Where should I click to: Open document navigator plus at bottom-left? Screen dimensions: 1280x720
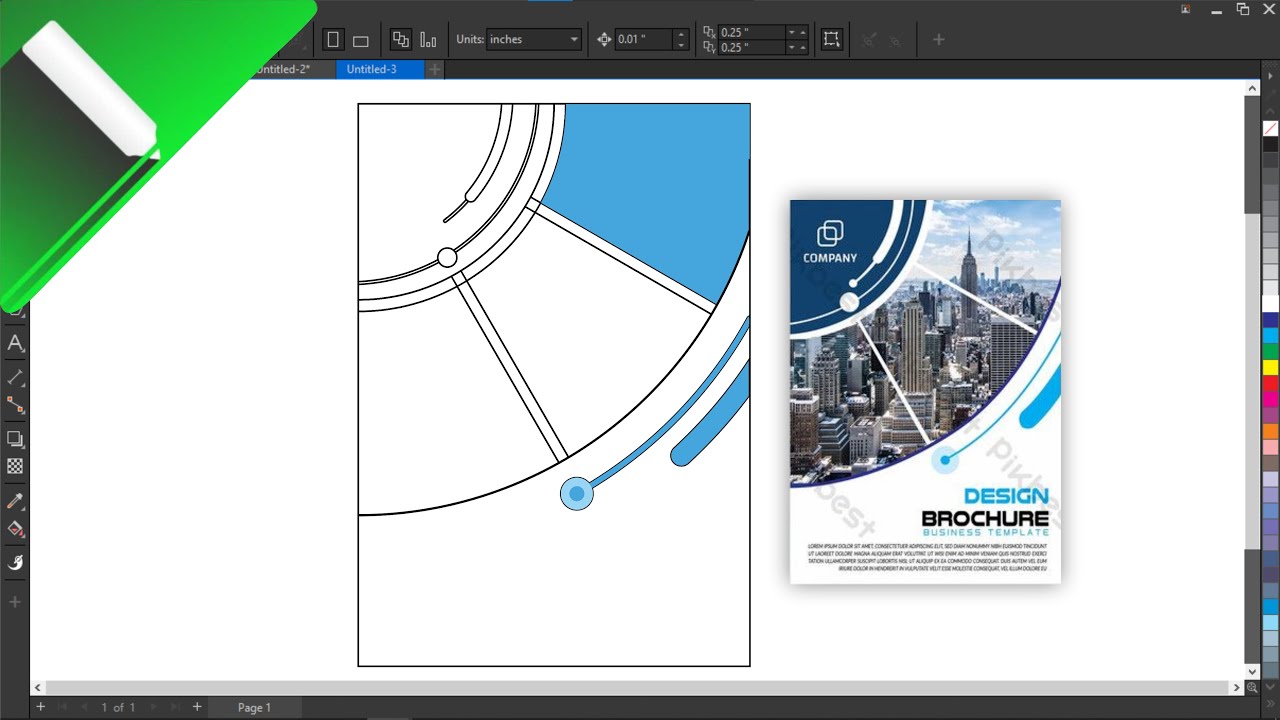41,707
